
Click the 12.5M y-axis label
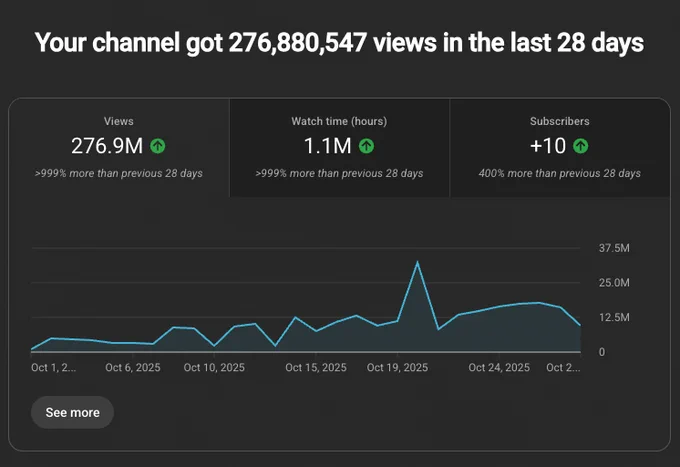click(614, 317)
